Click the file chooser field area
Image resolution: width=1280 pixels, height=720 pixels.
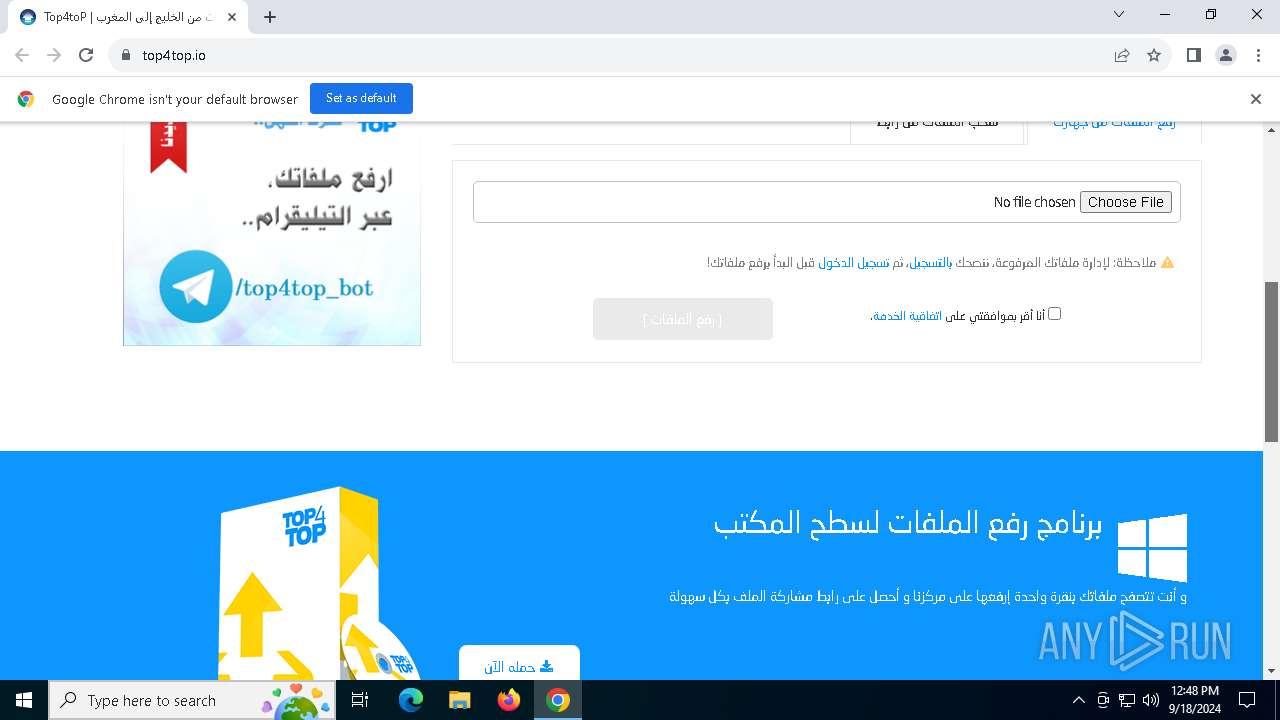point(826,202)
